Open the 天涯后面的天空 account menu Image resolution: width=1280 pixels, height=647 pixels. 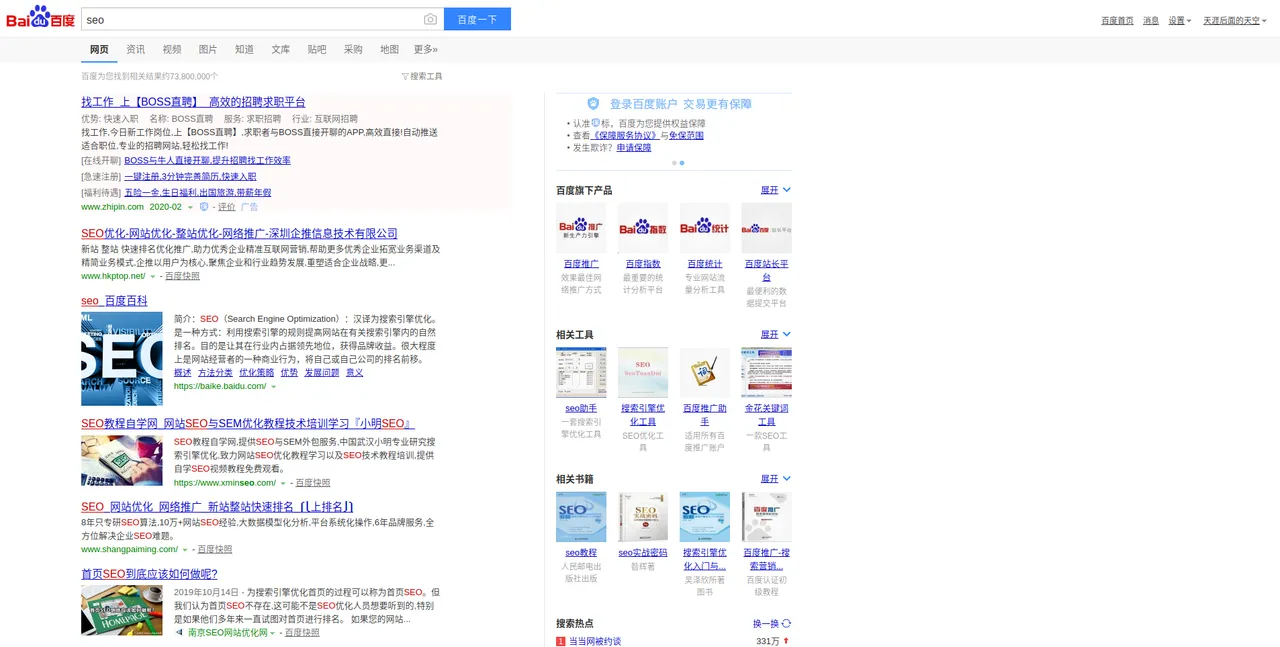click(1234, 20)
